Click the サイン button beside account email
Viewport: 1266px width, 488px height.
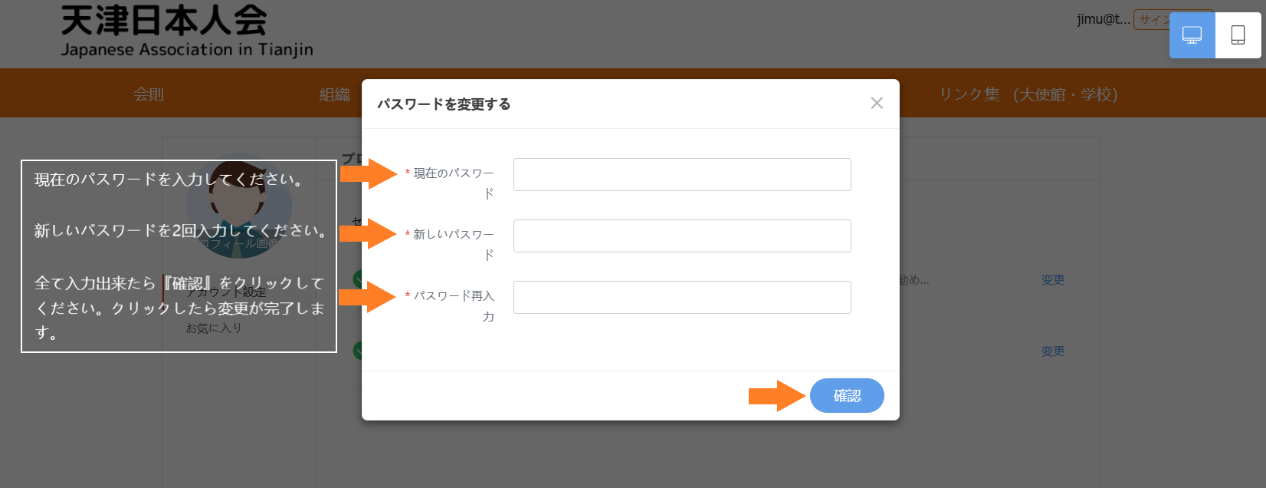tap(1150, 19)
